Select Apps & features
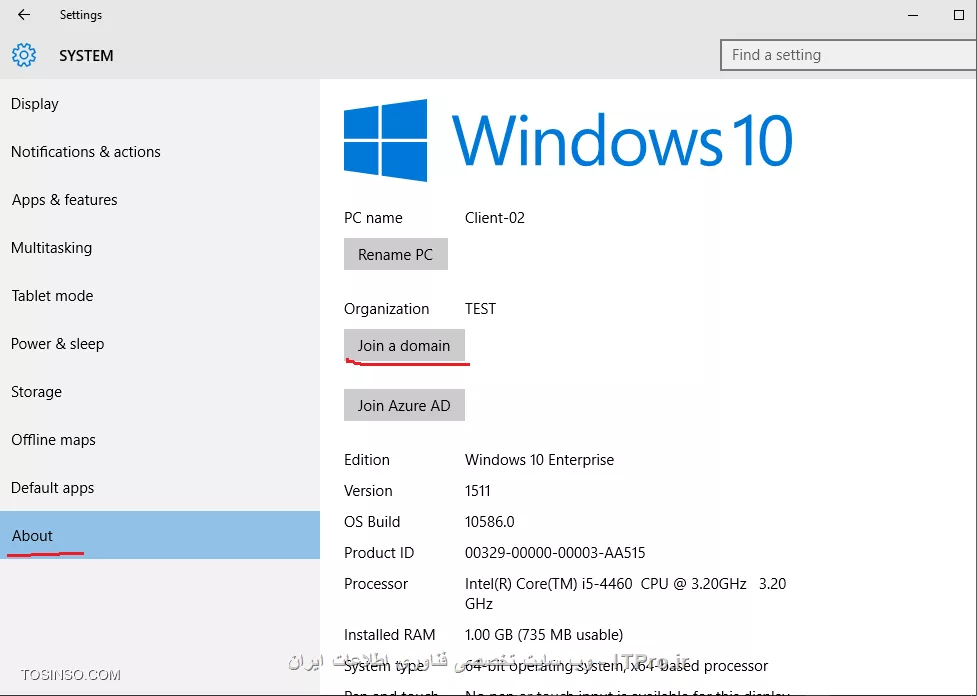977x696 pixels. point(160,199)
